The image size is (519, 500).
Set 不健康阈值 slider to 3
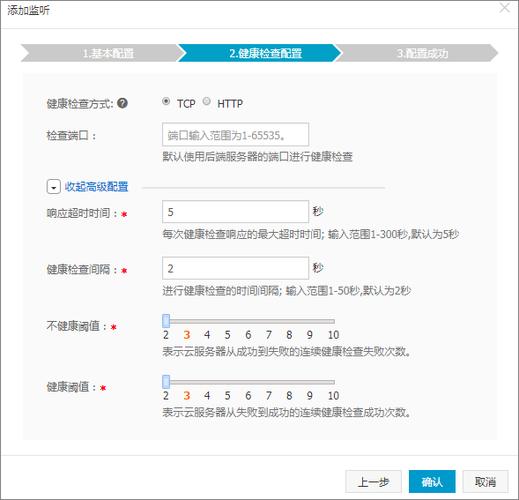(x=187, y=335)
